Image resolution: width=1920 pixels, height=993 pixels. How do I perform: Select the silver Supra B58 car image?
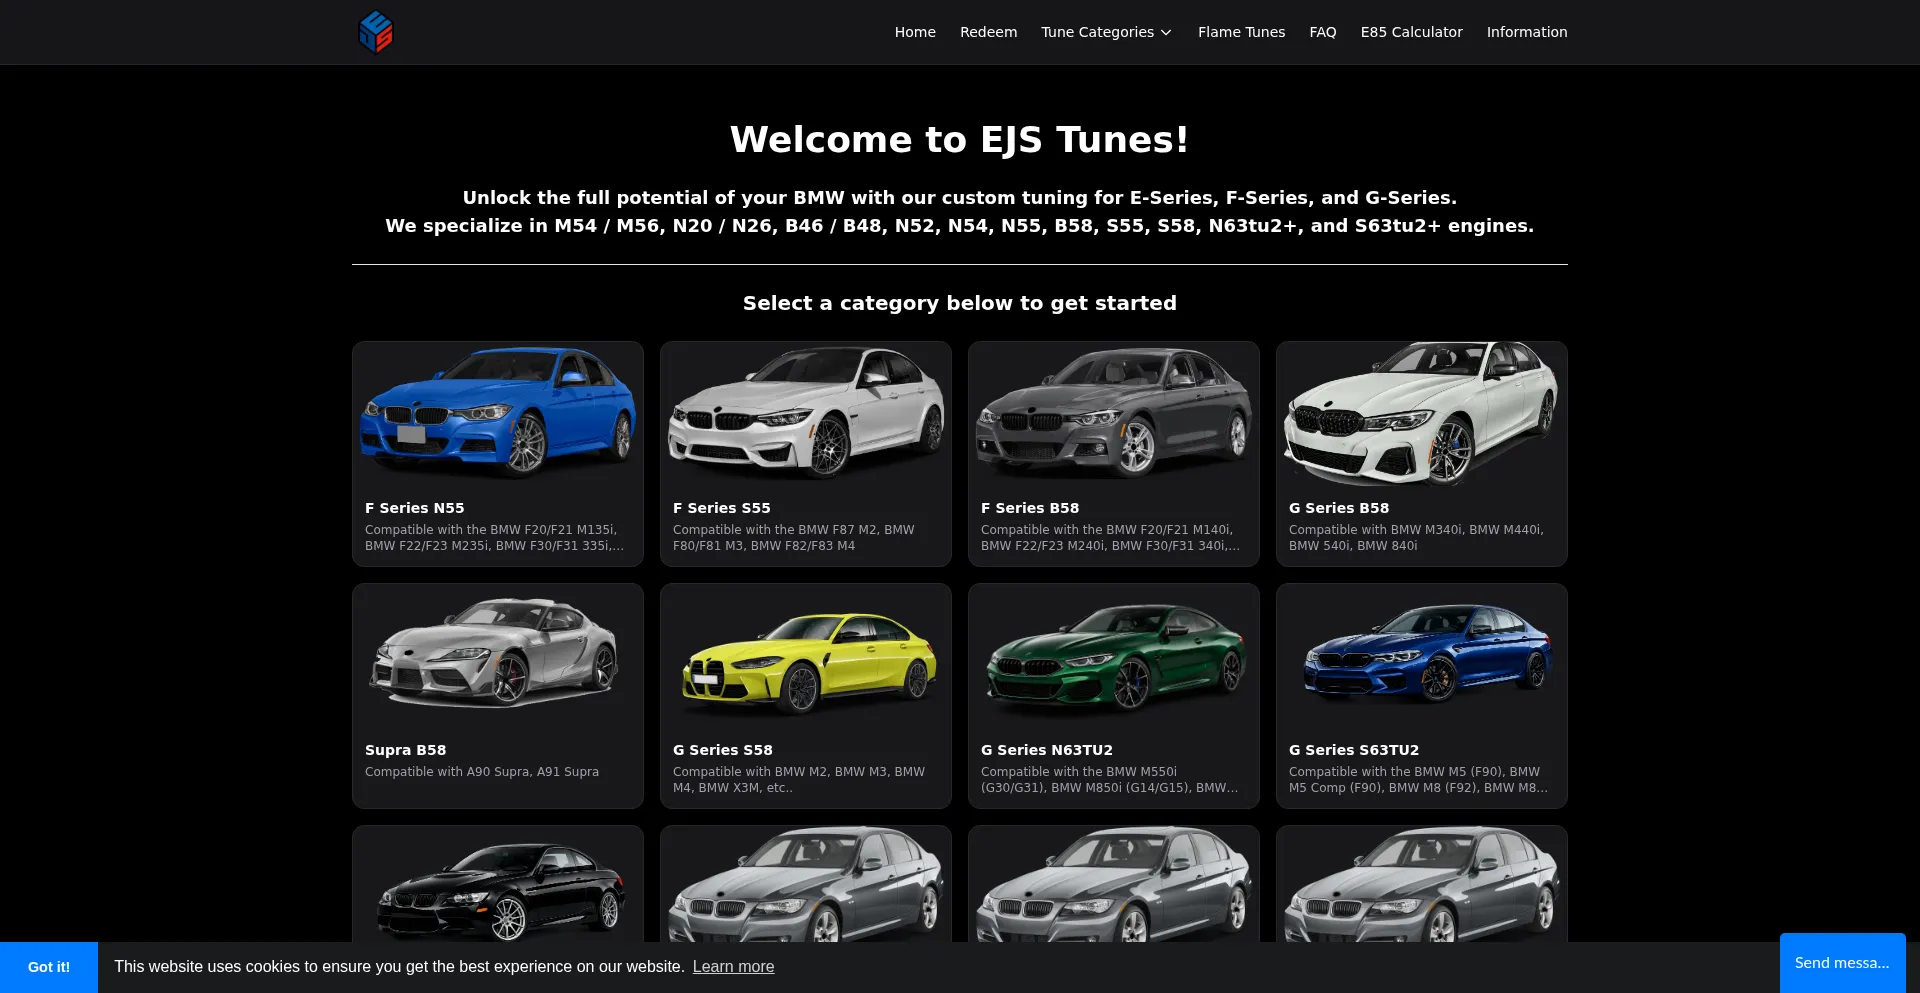497,654
